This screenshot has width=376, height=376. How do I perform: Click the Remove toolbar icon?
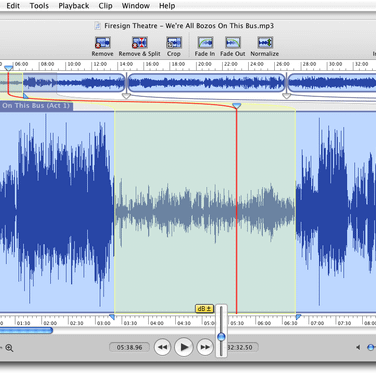pyautogui.click(x=102, y=43)
